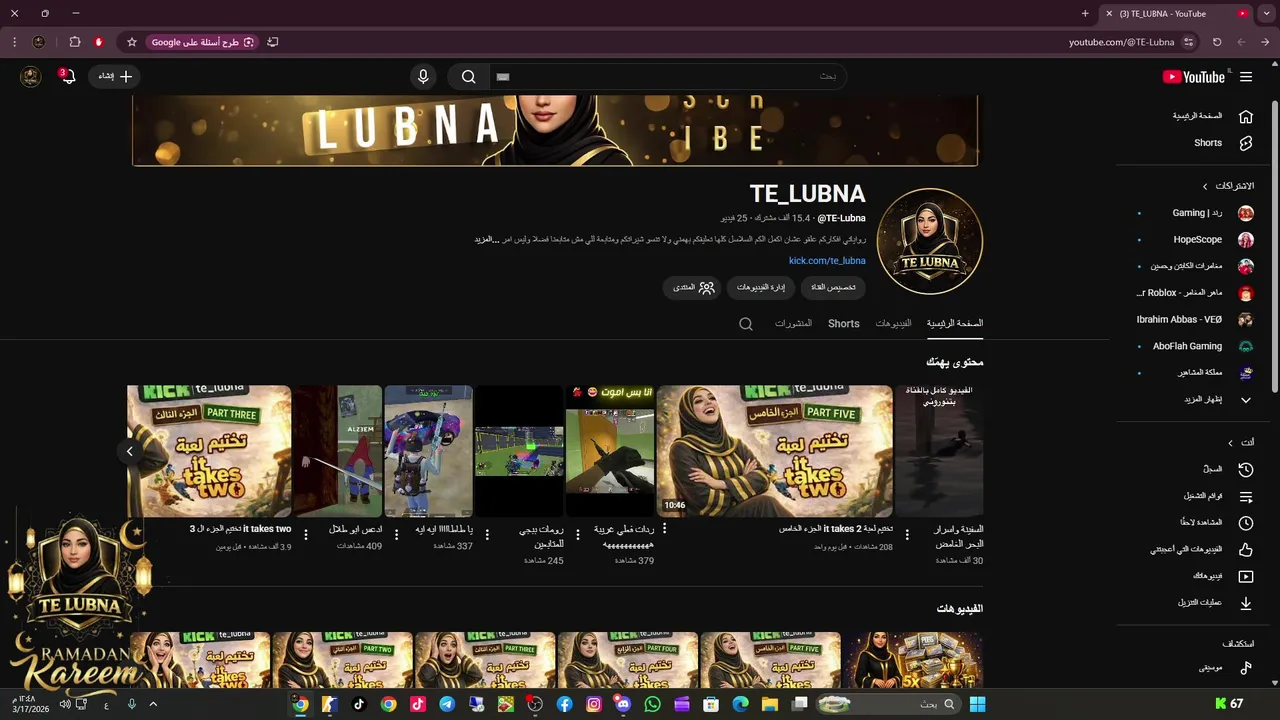Open the Windows Start menu
1280x720 pixels.
pyautogui.click(x=977, y=705)
